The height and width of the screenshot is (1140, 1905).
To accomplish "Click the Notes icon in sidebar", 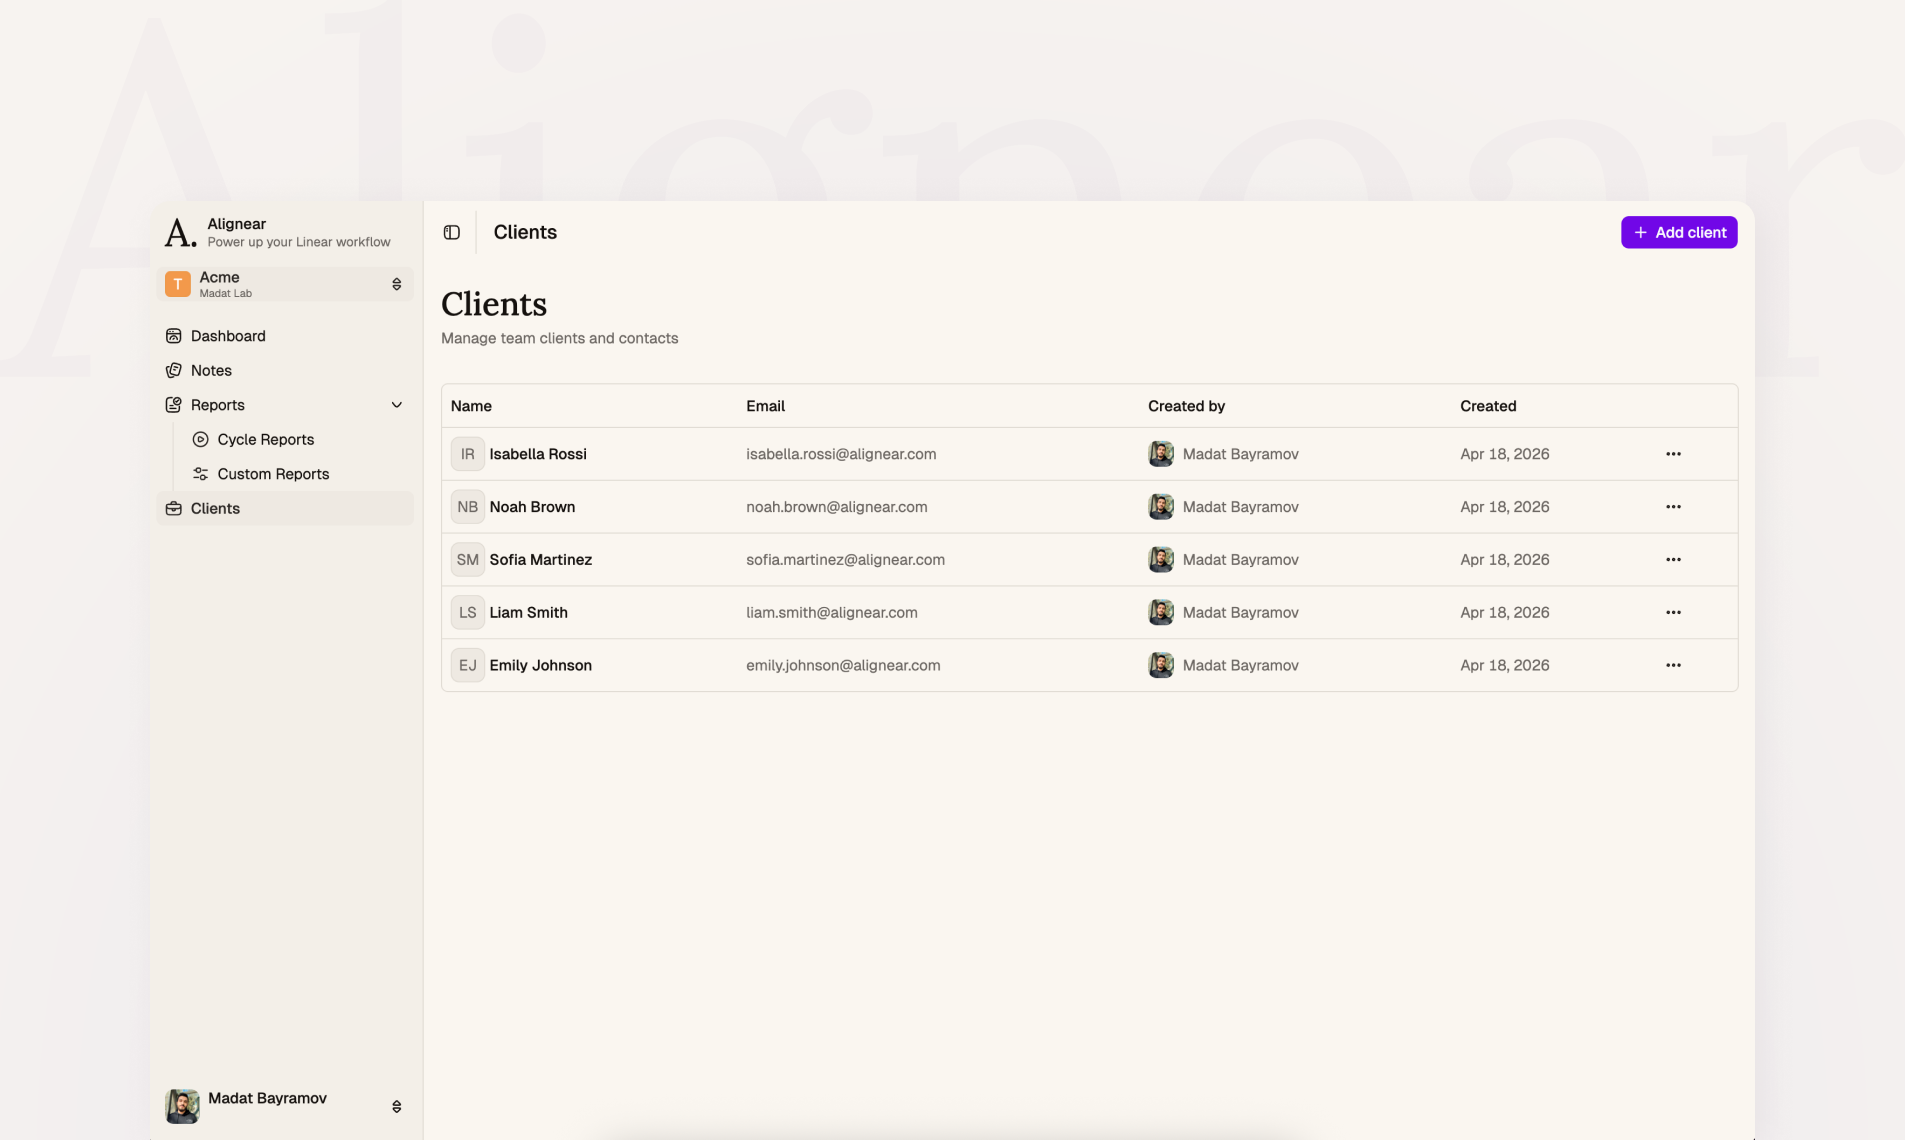I will click(173, 370).
